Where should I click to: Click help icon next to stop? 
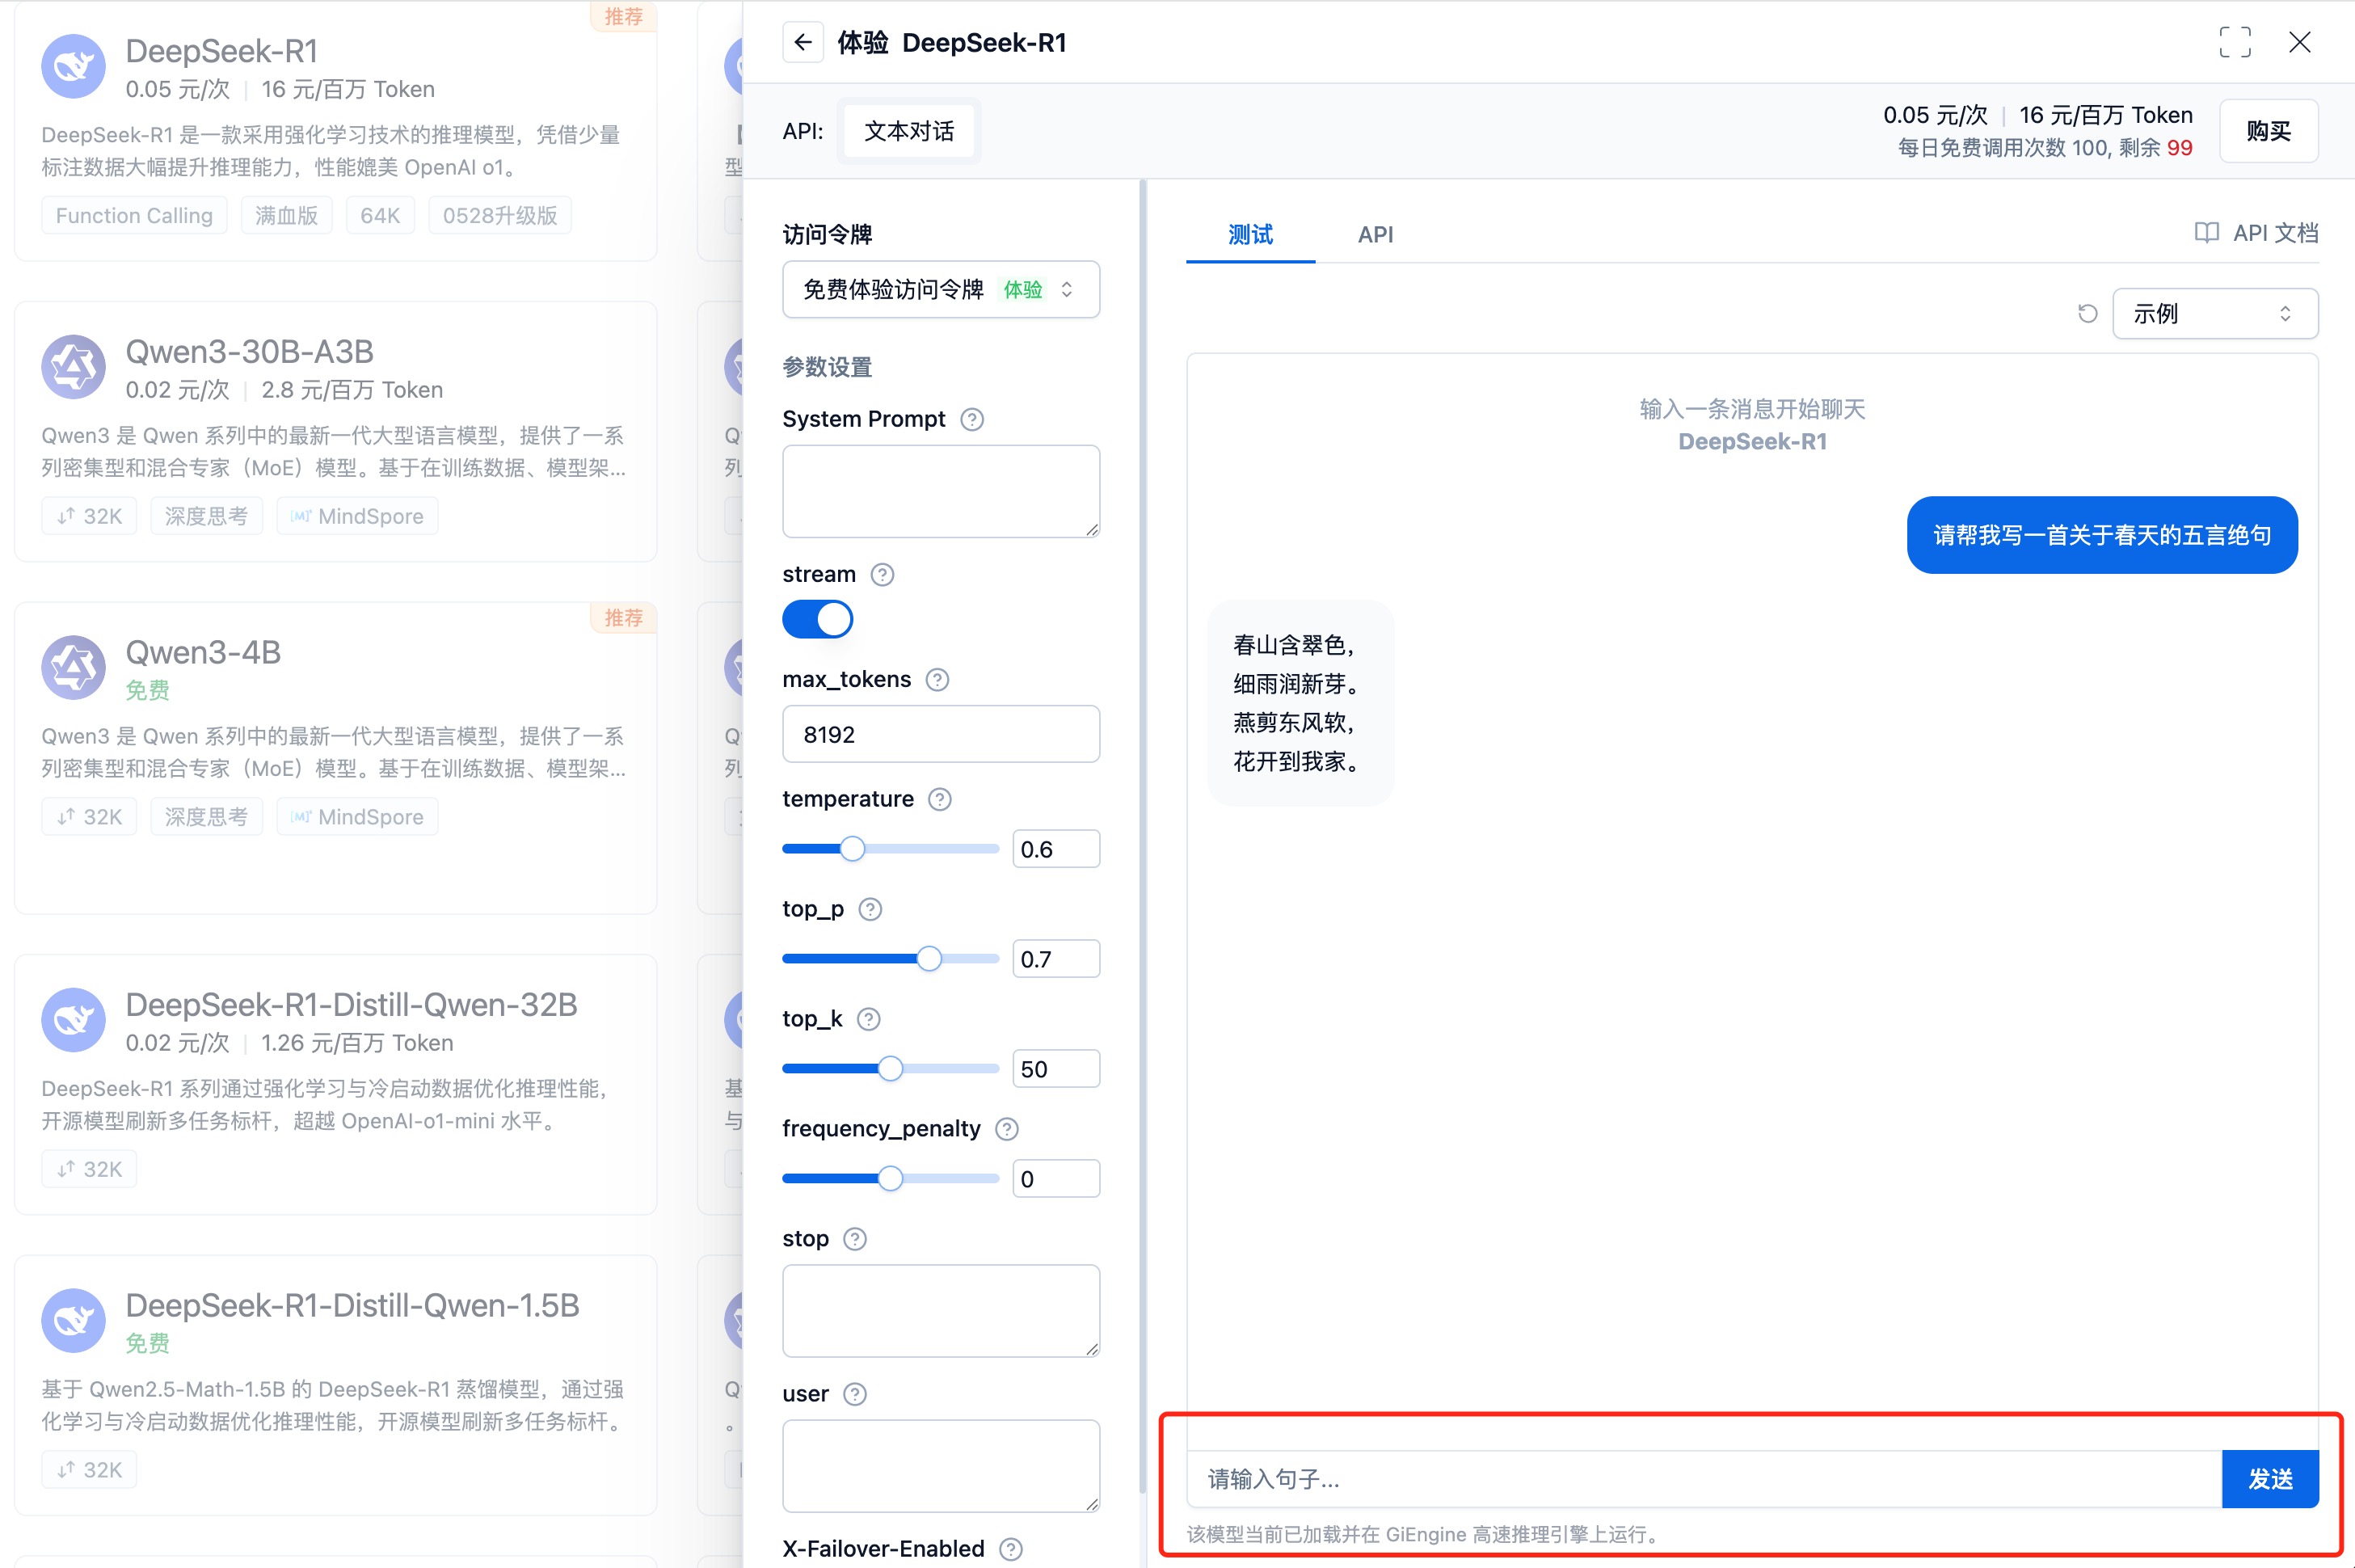[855, 1239]
